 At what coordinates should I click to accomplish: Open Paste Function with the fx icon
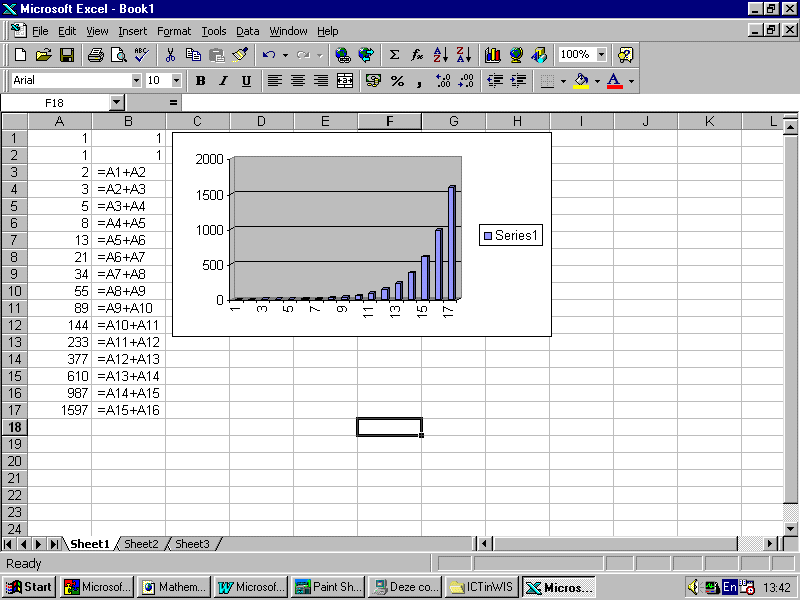click(x=417, y=55)
